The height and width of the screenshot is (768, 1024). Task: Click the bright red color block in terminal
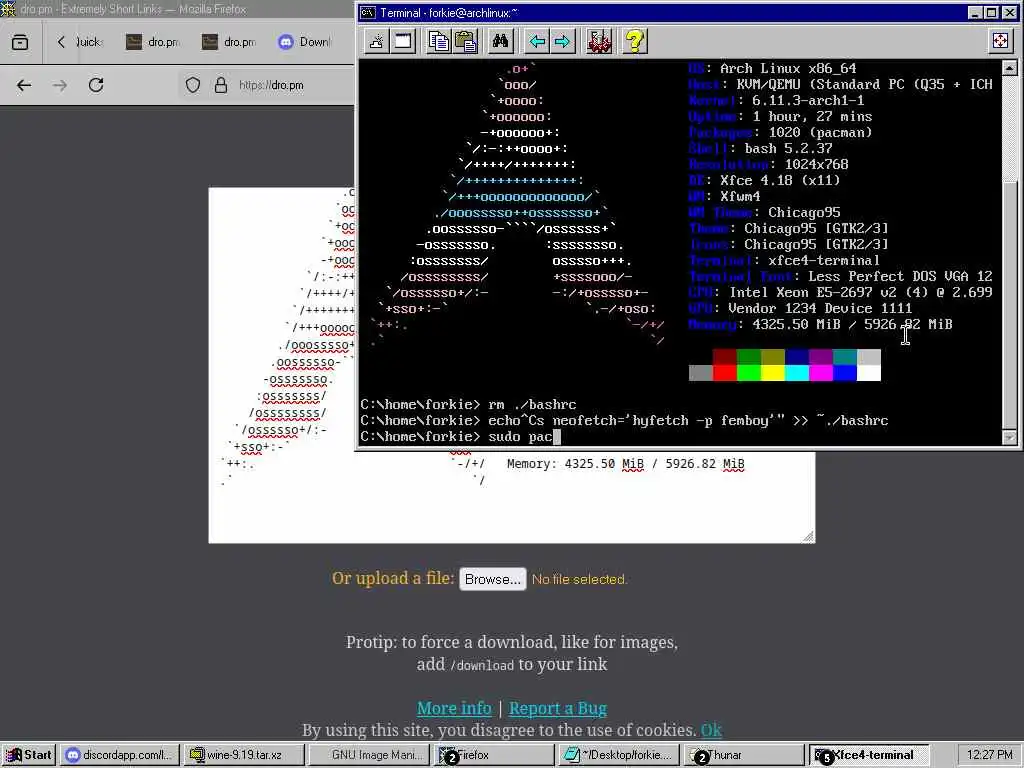coord(725,373)
